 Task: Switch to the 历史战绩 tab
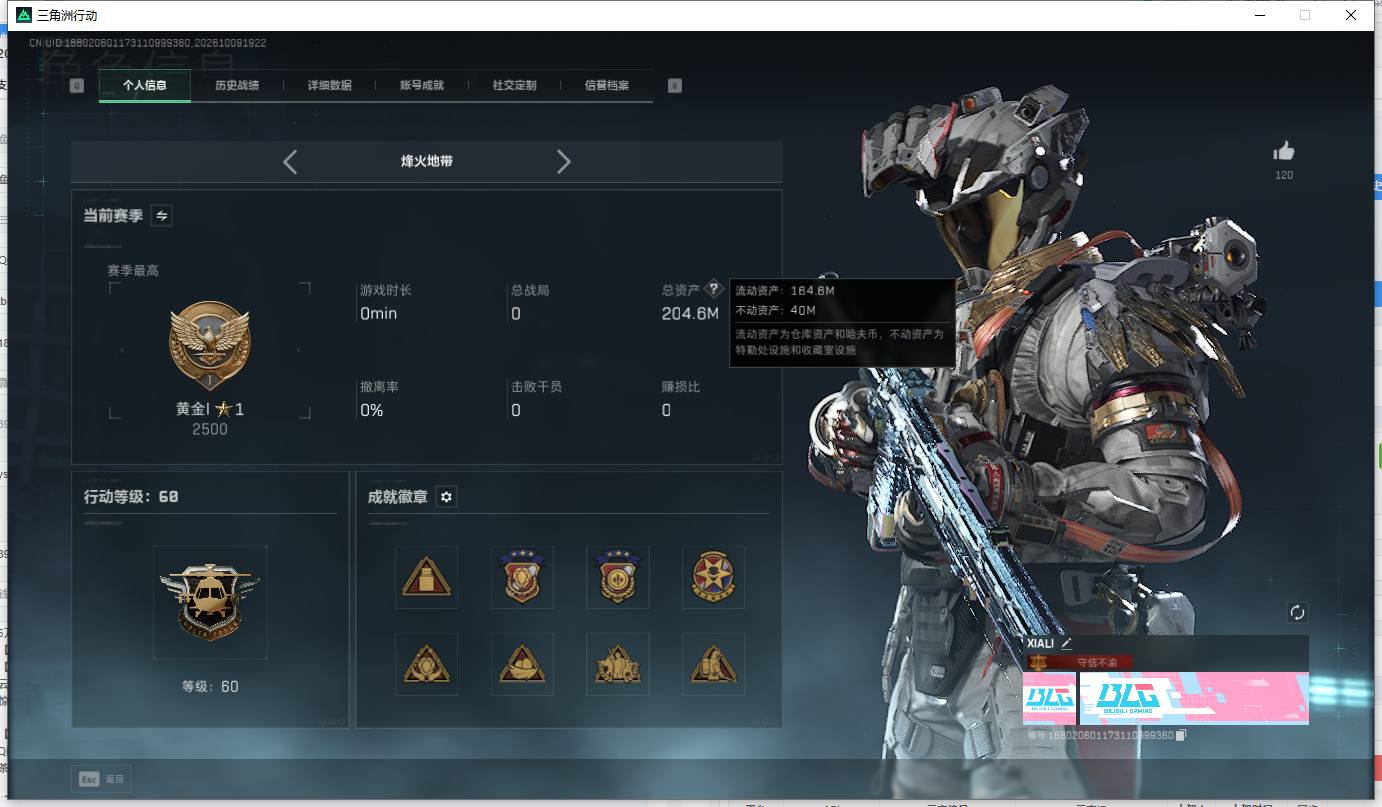[x=237, y=86]
